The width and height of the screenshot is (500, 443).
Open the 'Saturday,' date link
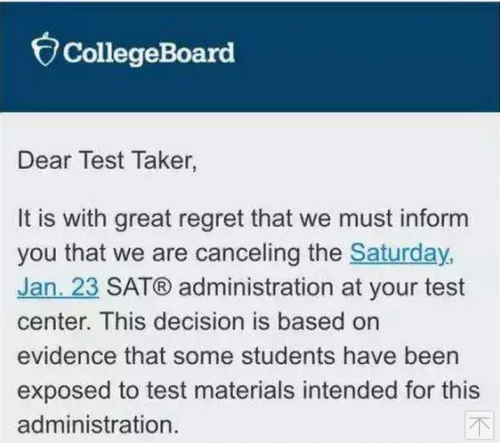click(401, 253)
